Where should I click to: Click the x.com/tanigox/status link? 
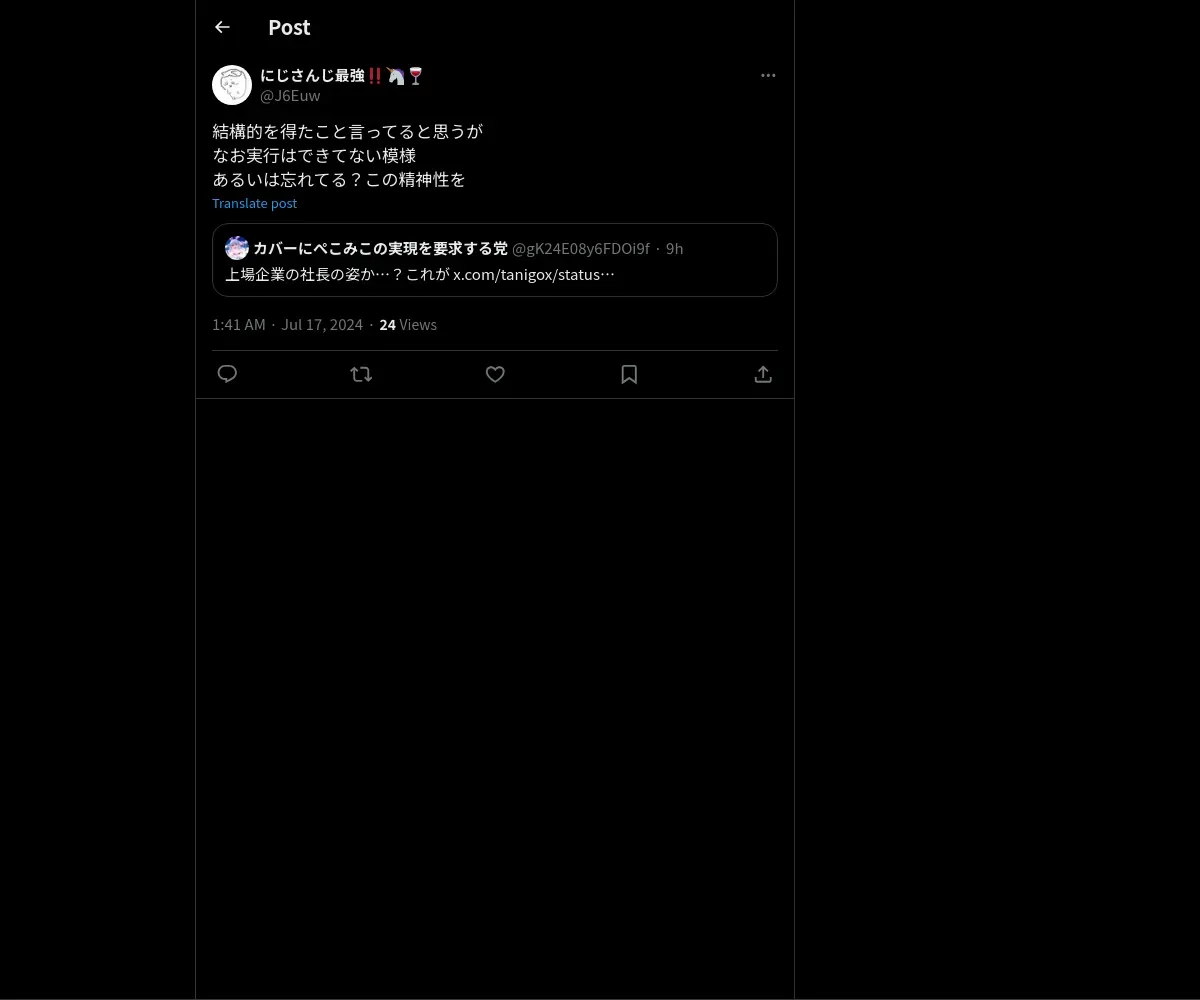point(534,274)
